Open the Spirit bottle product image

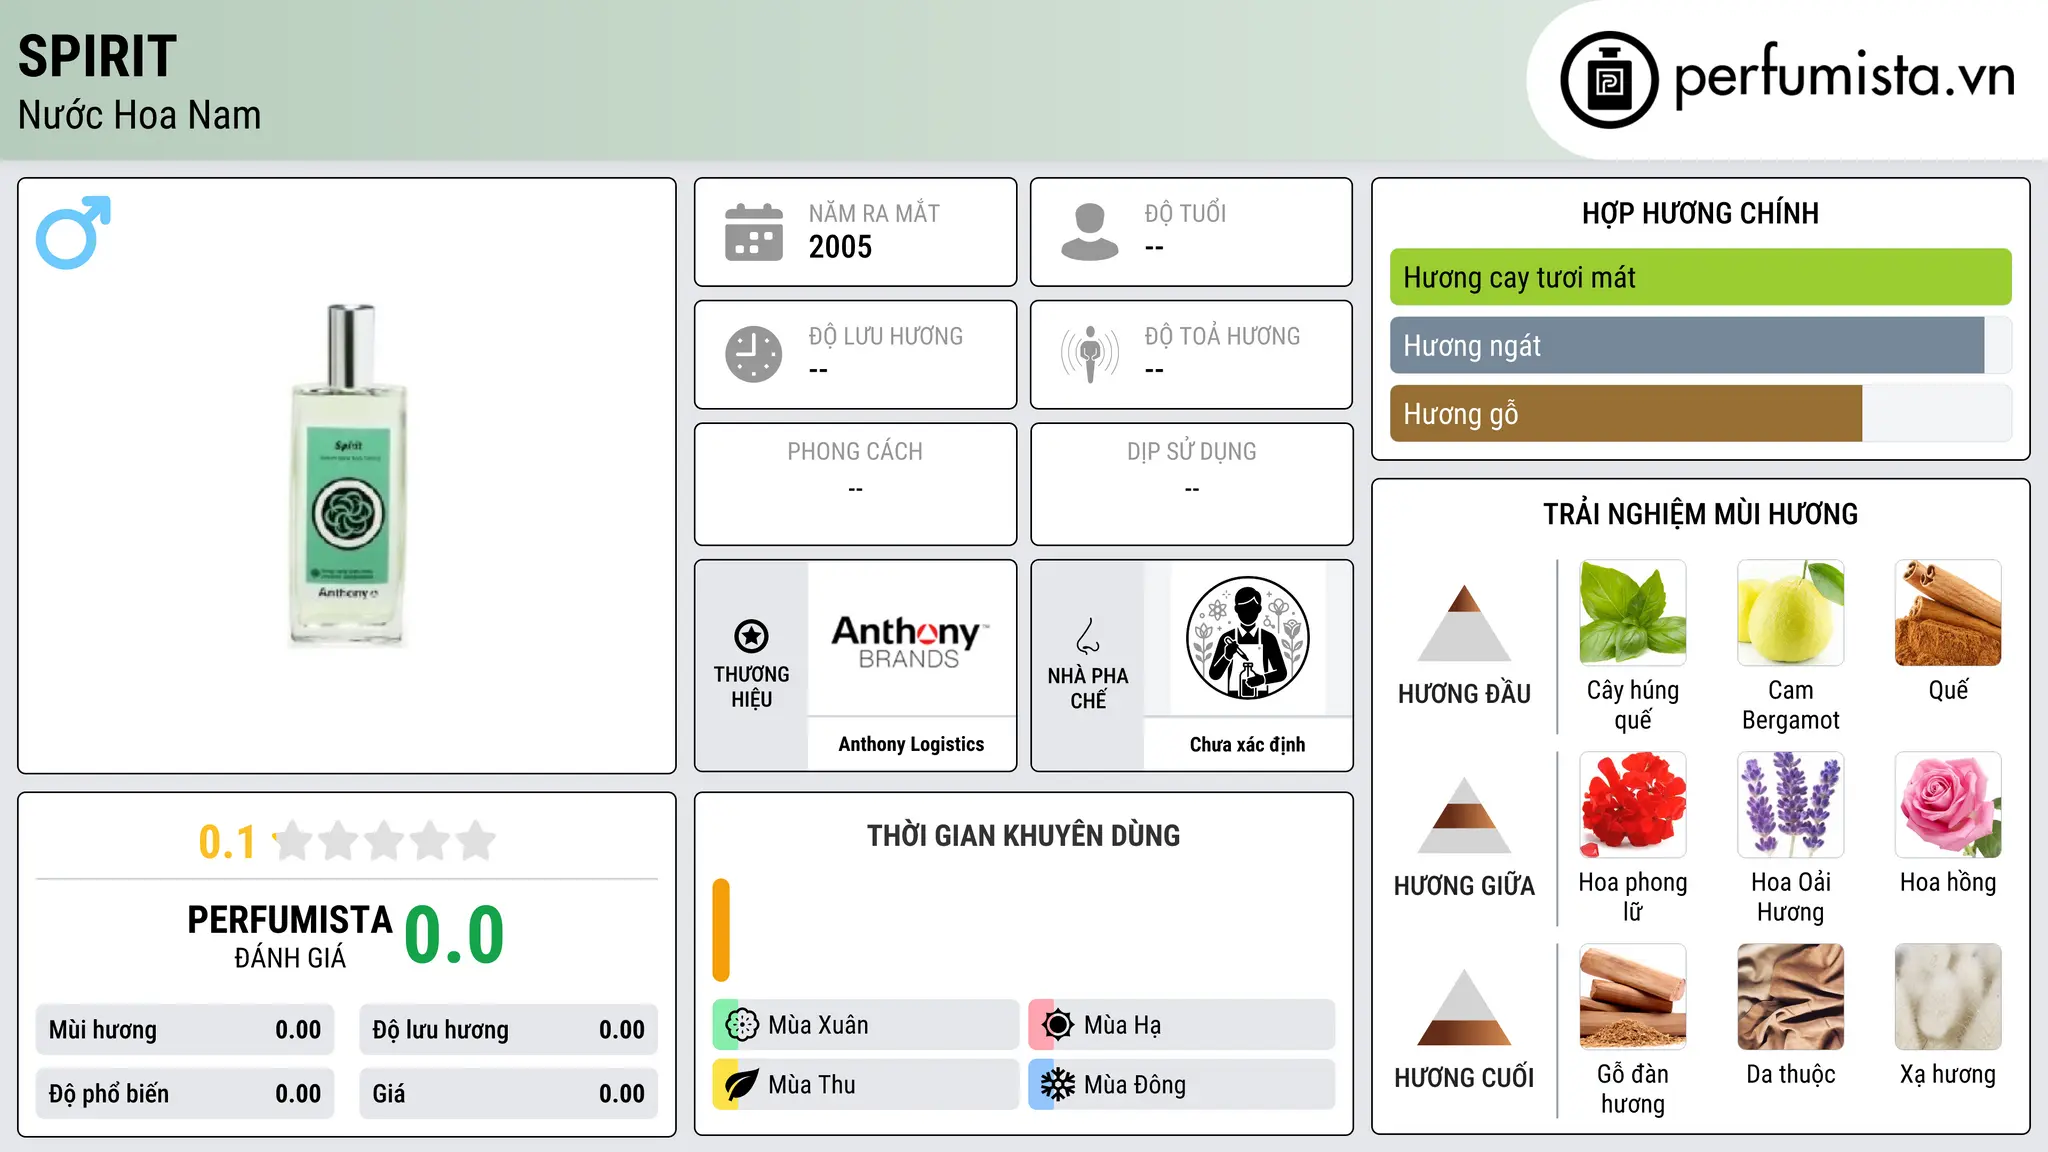347,476
